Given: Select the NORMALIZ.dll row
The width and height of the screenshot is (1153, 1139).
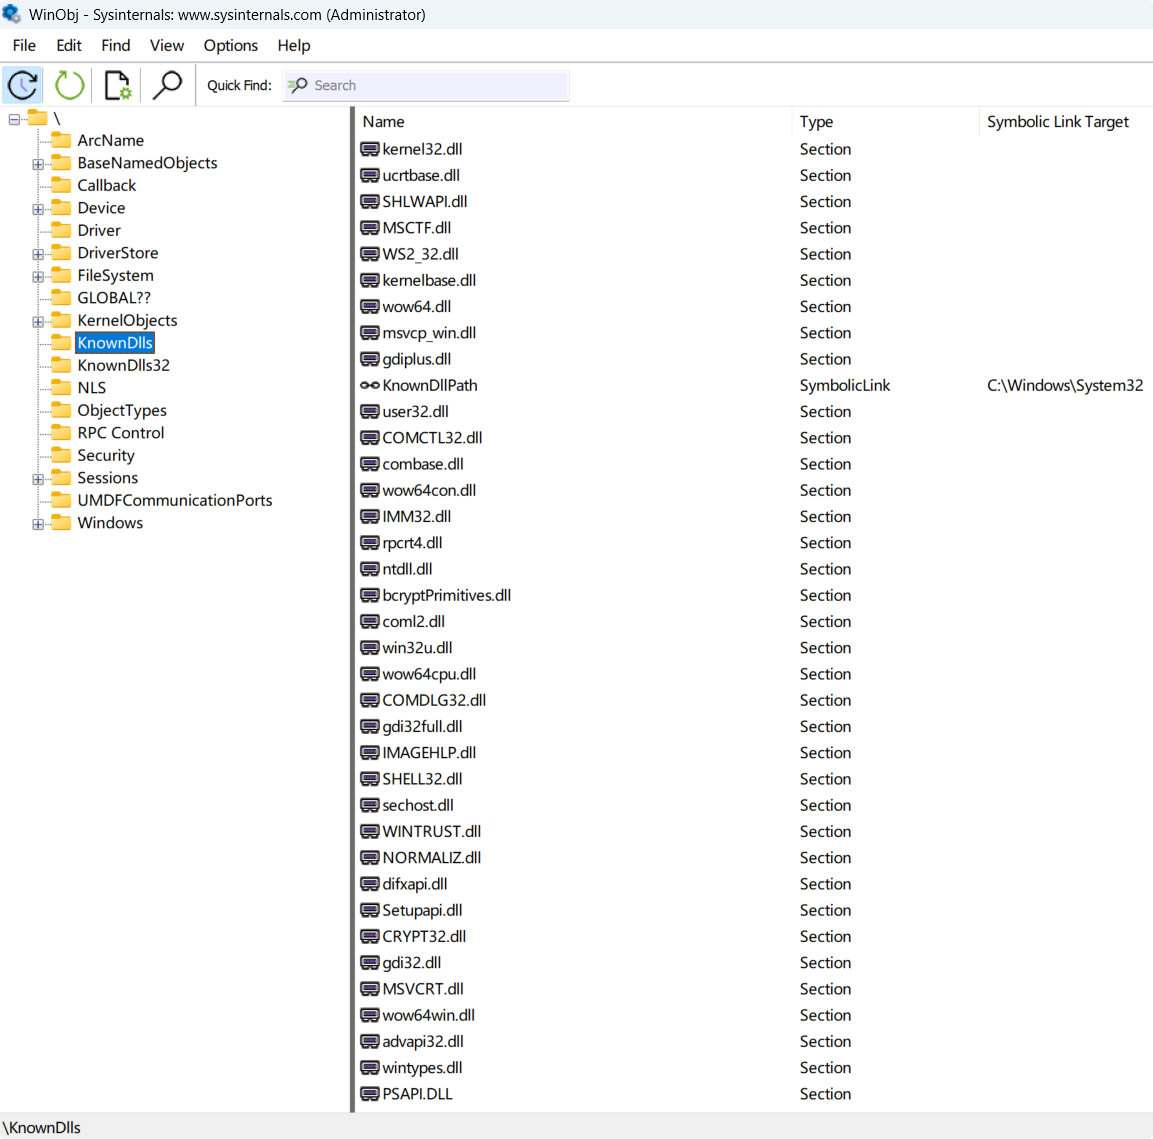Looking at the screenshot, I should click(754, 858).
